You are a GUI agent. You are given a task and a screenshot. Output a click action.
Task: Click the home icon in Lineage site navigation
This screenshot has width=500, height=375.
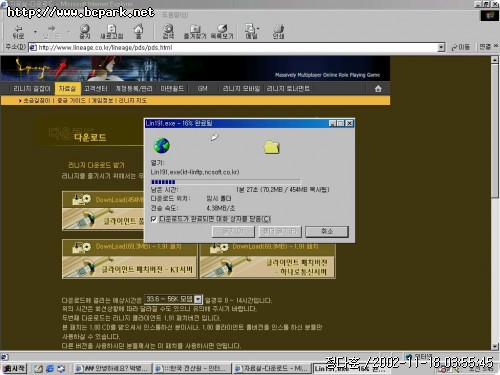click(x=378, y=89)
